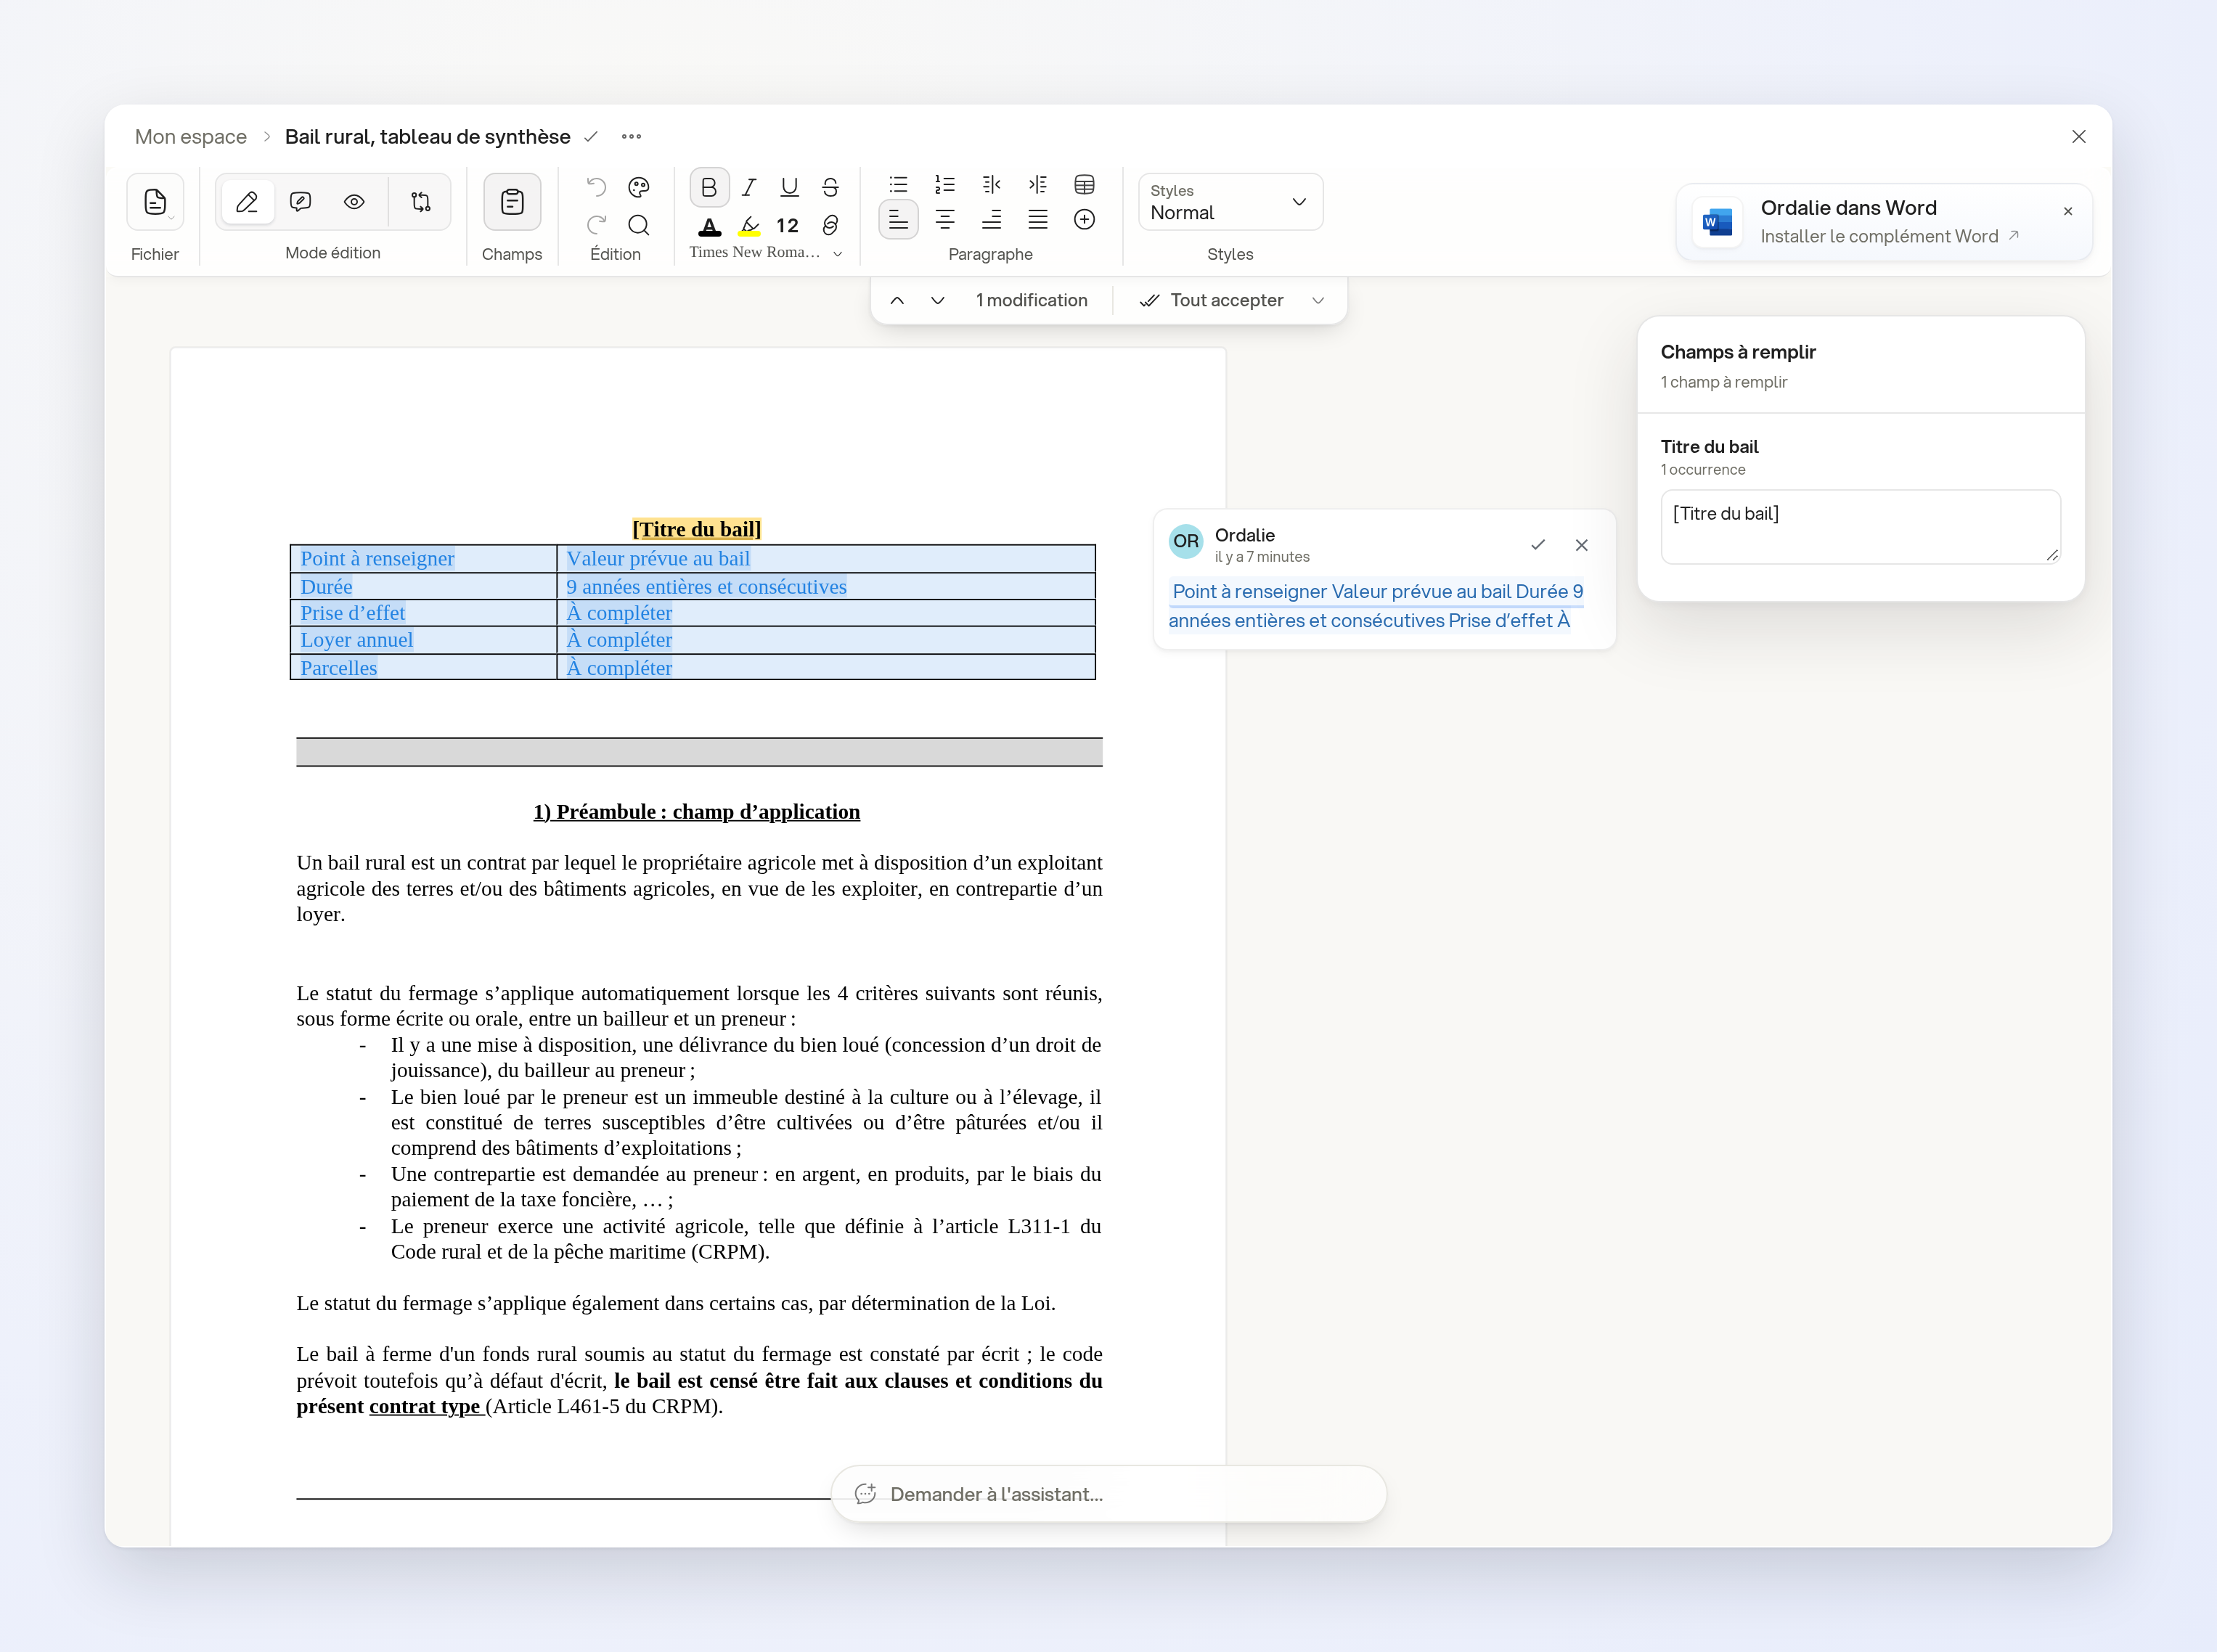2217x1652 pixels.
Task: Open search in document
Action: coord(639,225)
